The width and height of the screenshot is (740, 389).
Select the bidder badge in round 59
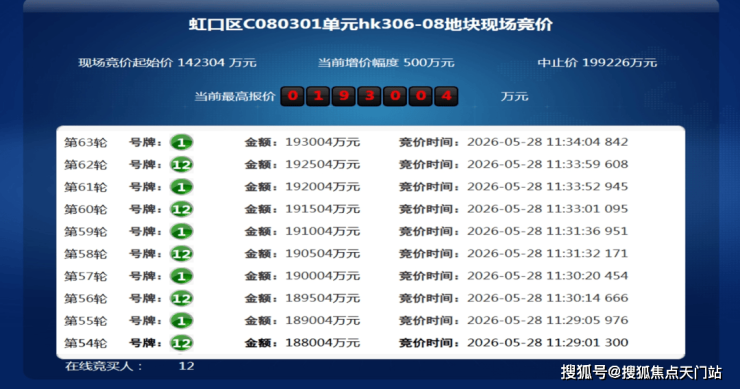point(181,231)
